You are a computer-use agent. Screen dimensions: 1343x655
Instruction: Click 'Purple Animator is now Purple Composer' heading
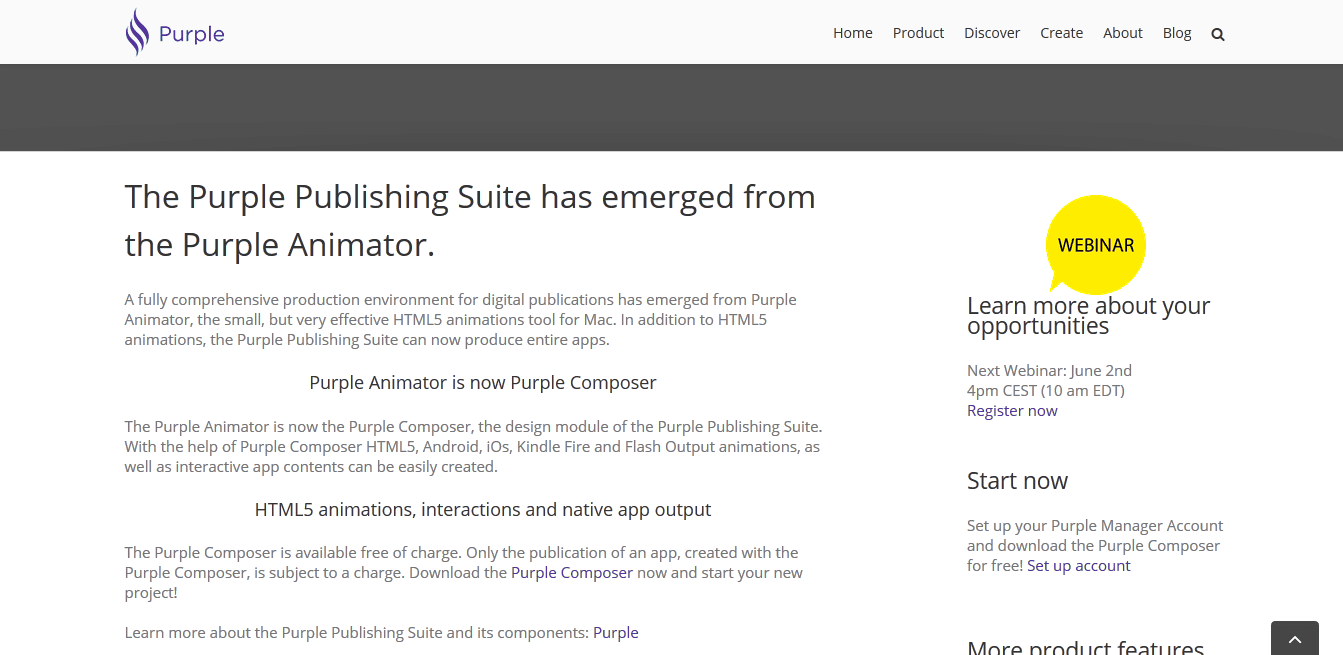483,383
